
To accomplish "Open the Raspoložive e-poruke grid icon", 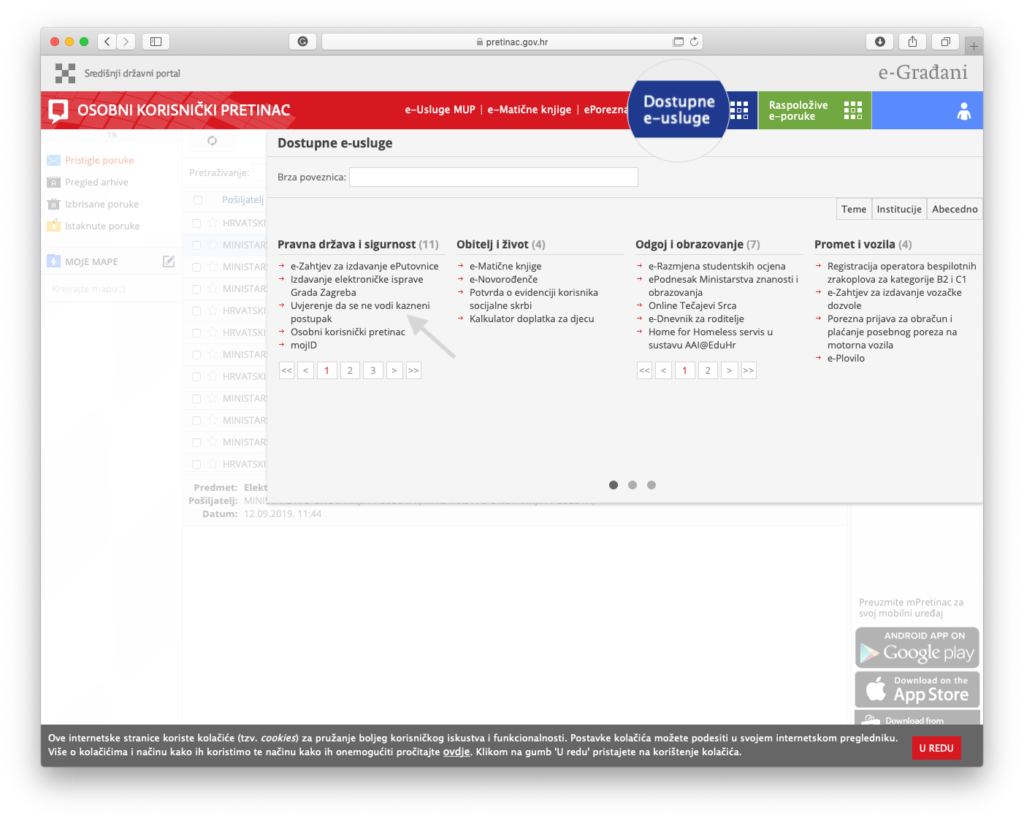I will (x=852, y=110).
